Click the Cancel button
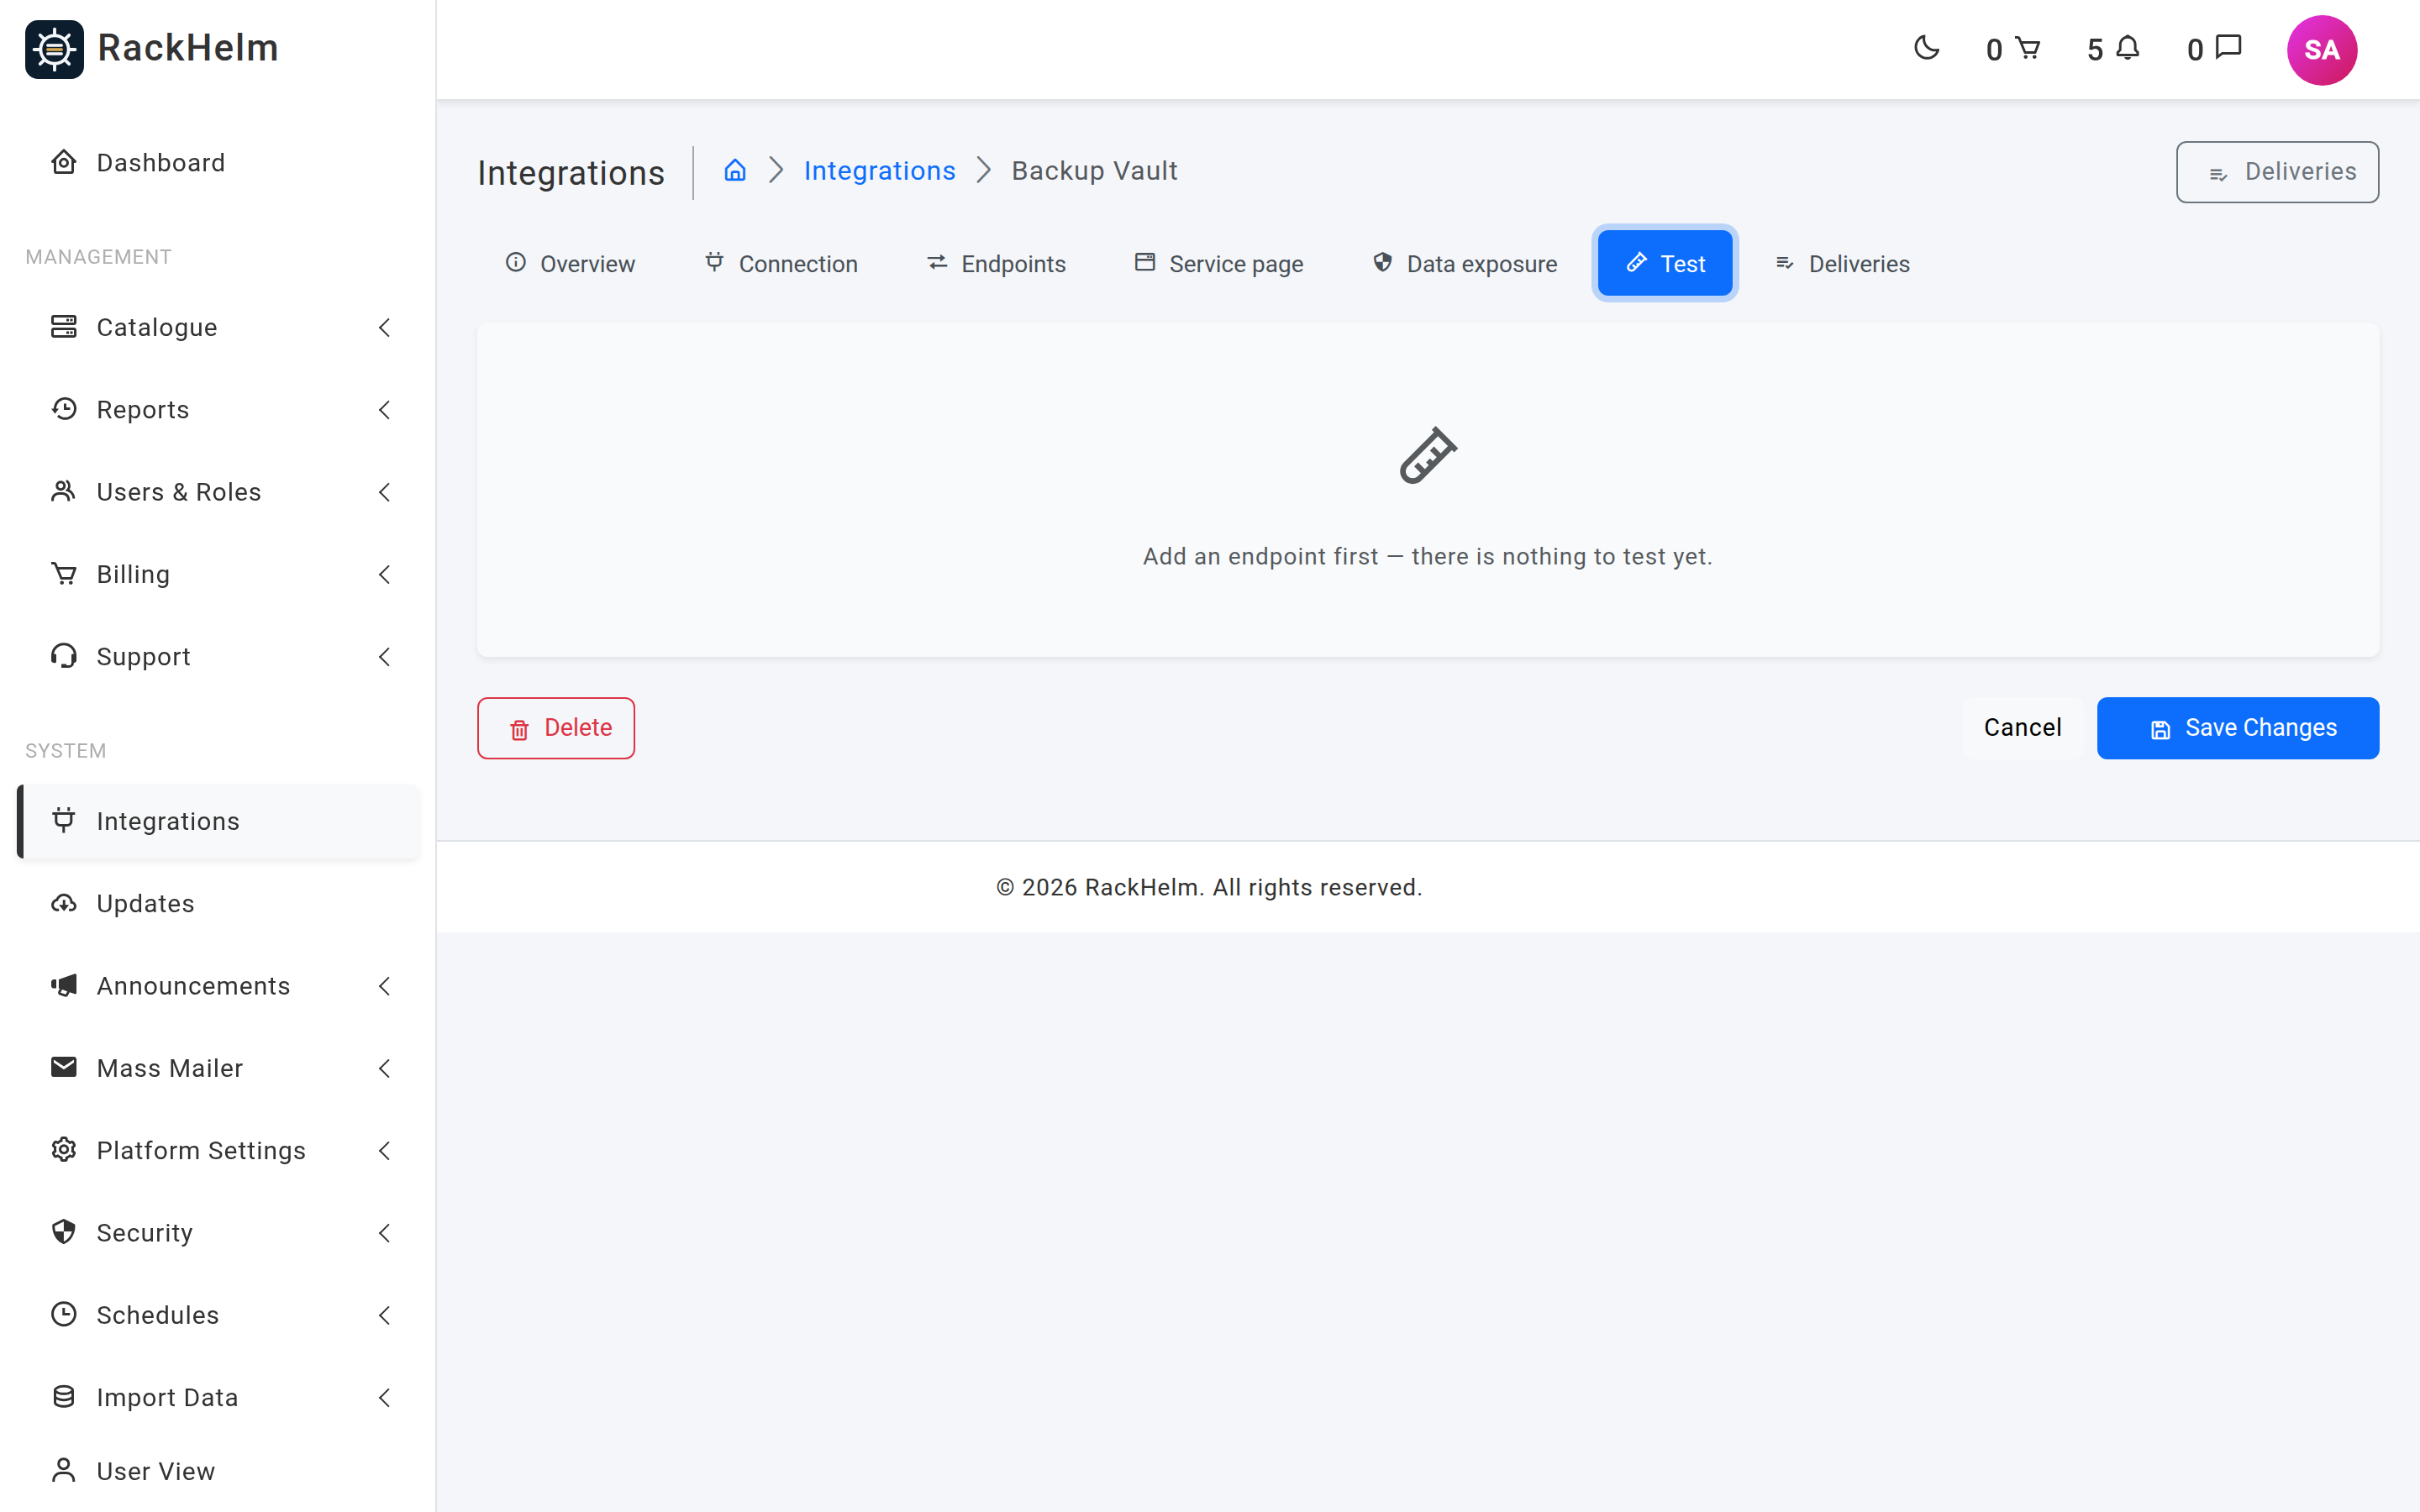Viewport: 2420px width, 1512px height. (2022, 728)
